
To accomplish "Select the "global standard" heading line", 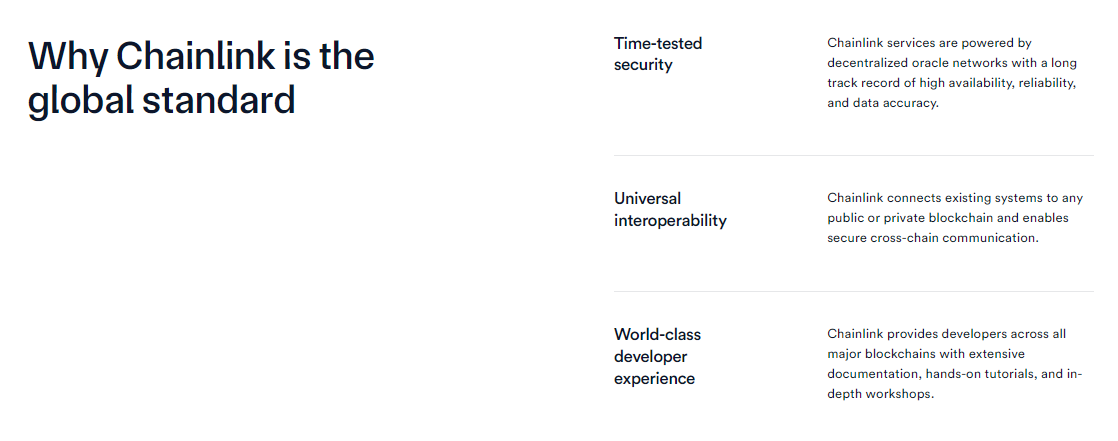I will tap(161, 102).
